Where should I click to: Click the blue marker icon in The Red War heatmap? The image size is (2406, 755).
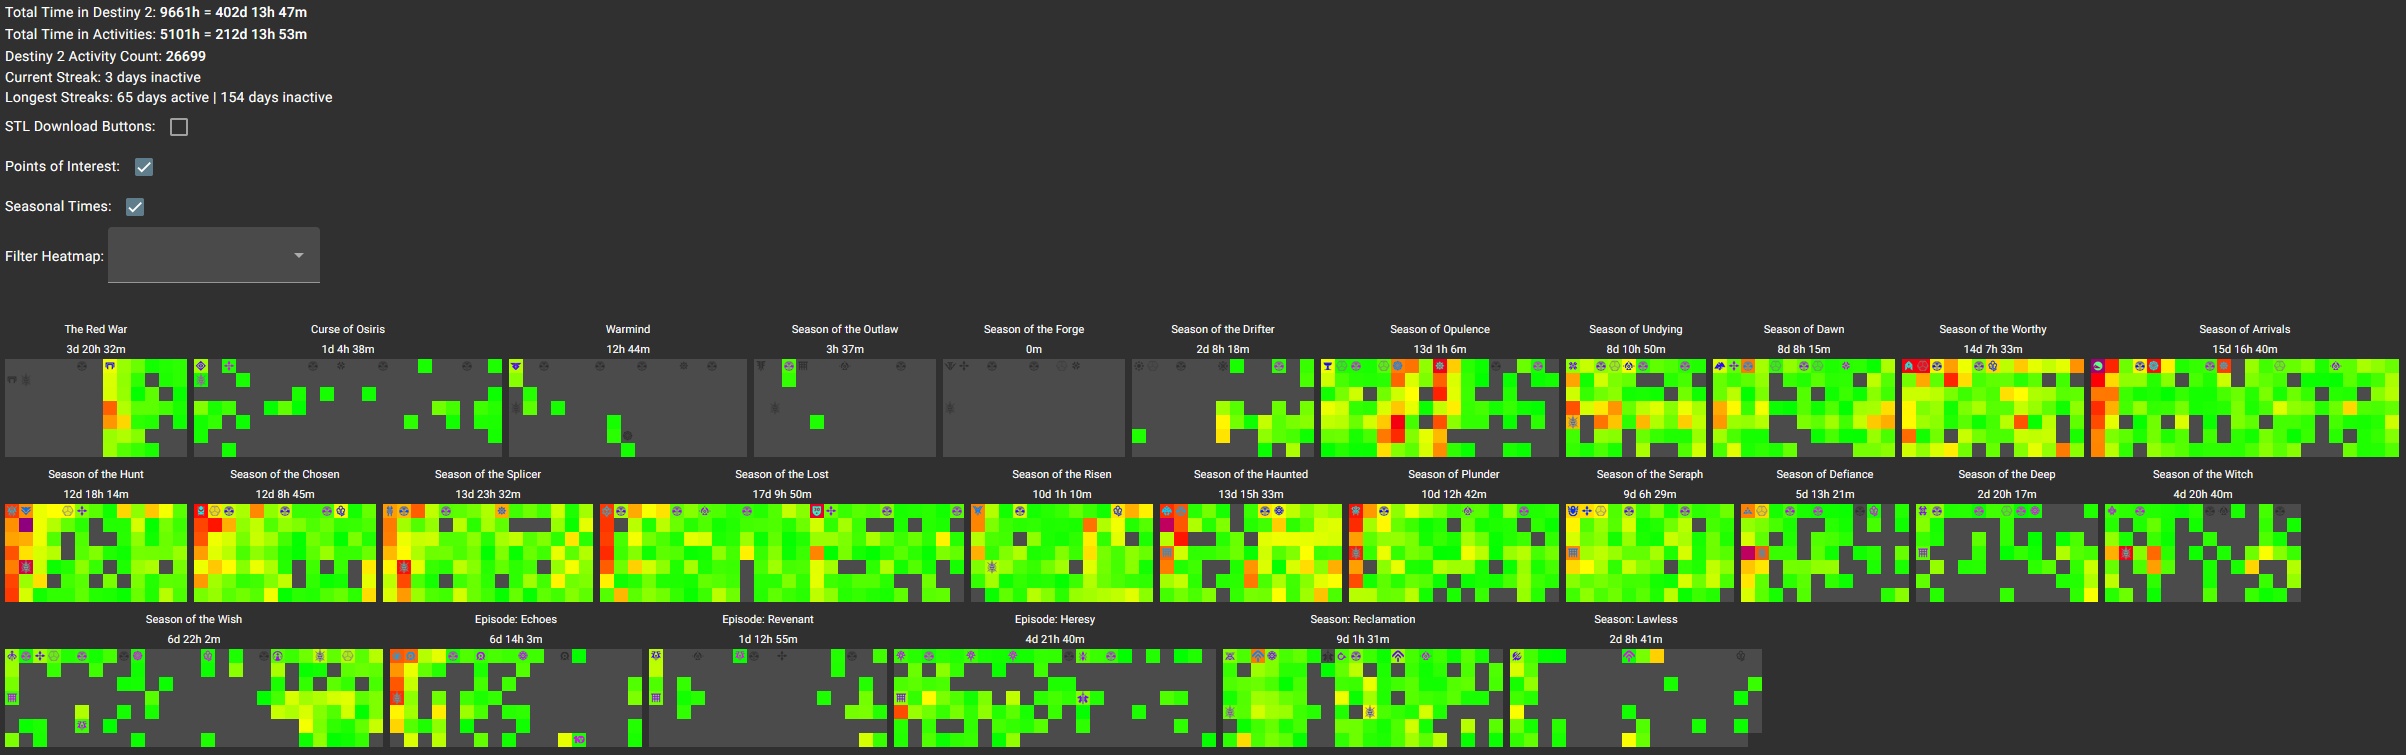110,366
